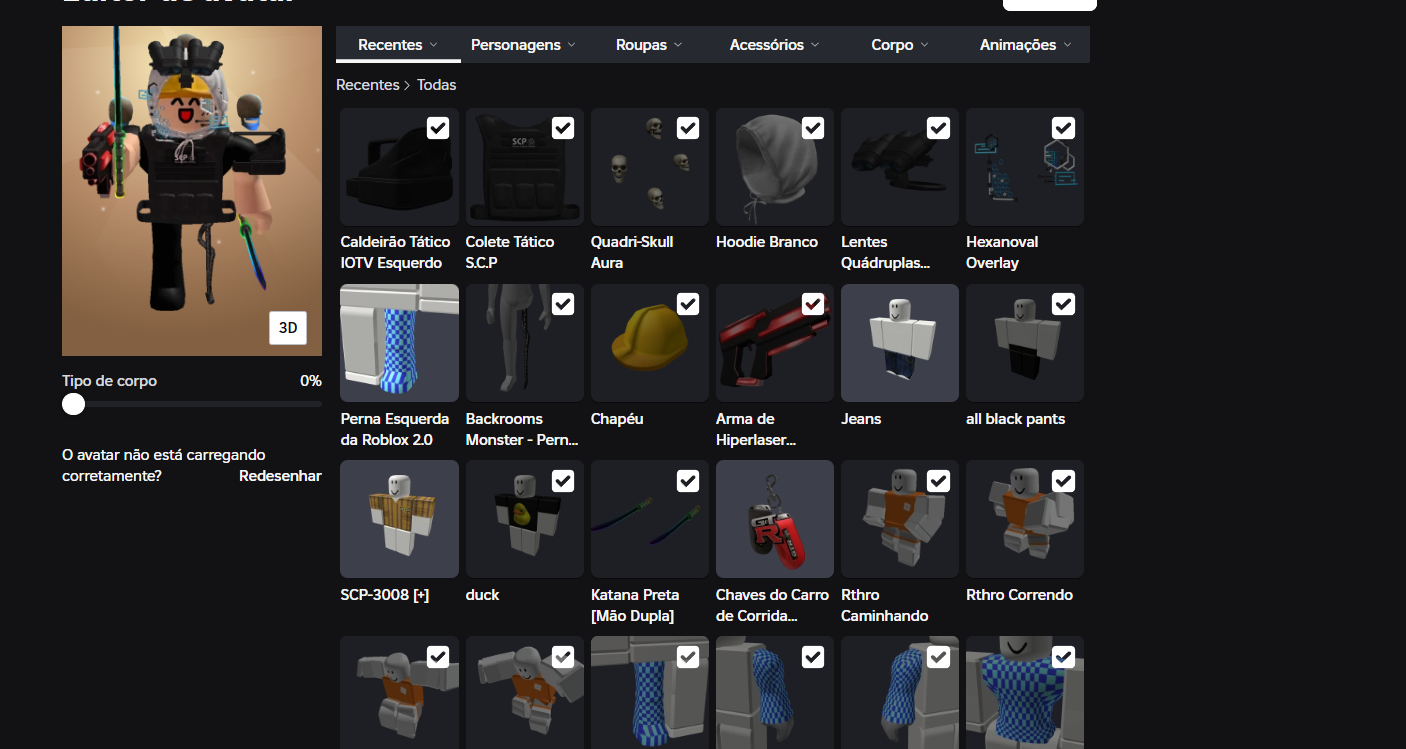Open the Hoodie Branco name link
1406x749 pixels.
[767, 242]
